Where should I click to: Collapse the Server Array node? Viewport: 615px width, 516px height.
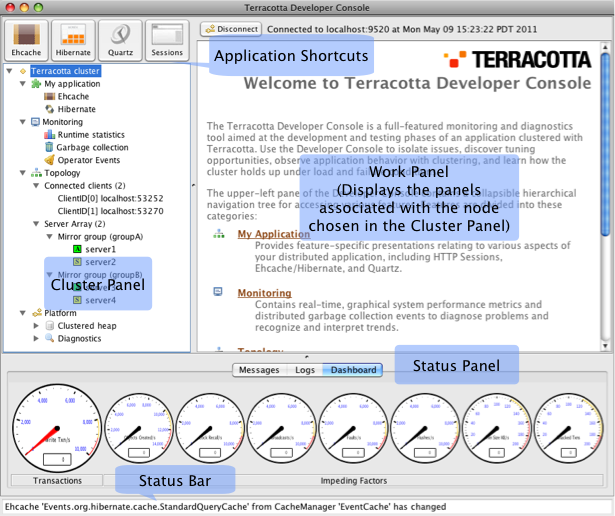coord(36,224)
